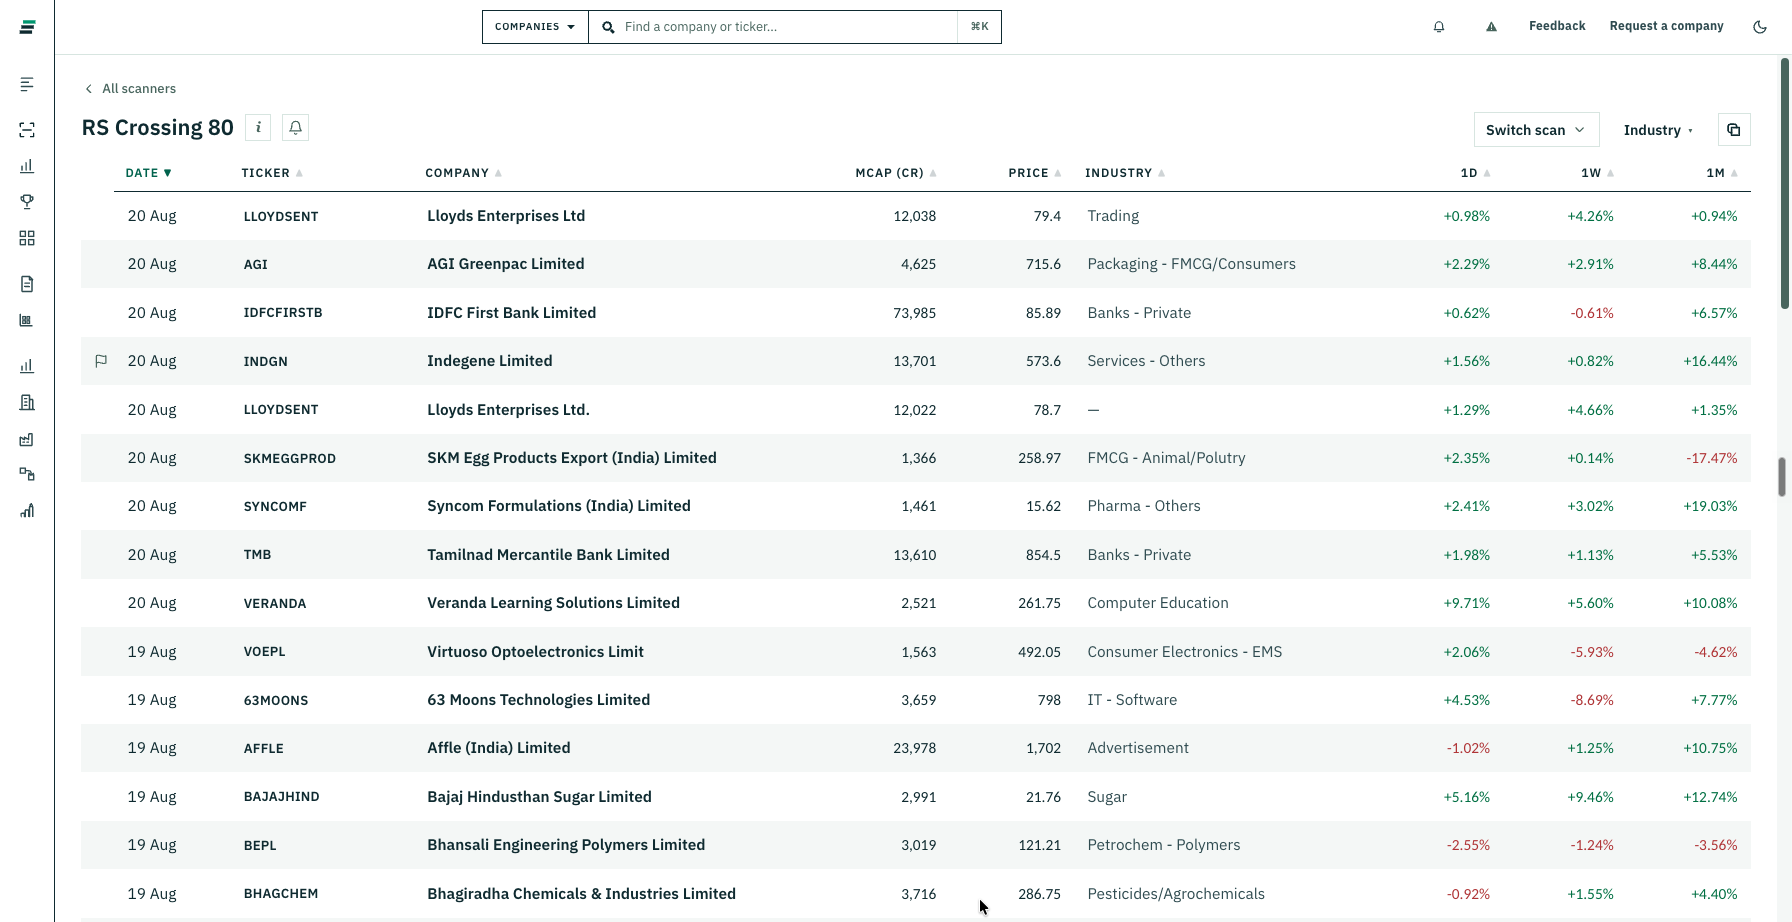1792x922 pixels.
Task: Open Virtuoso Optoelectronics Limit link
Action: click(536, 652)
